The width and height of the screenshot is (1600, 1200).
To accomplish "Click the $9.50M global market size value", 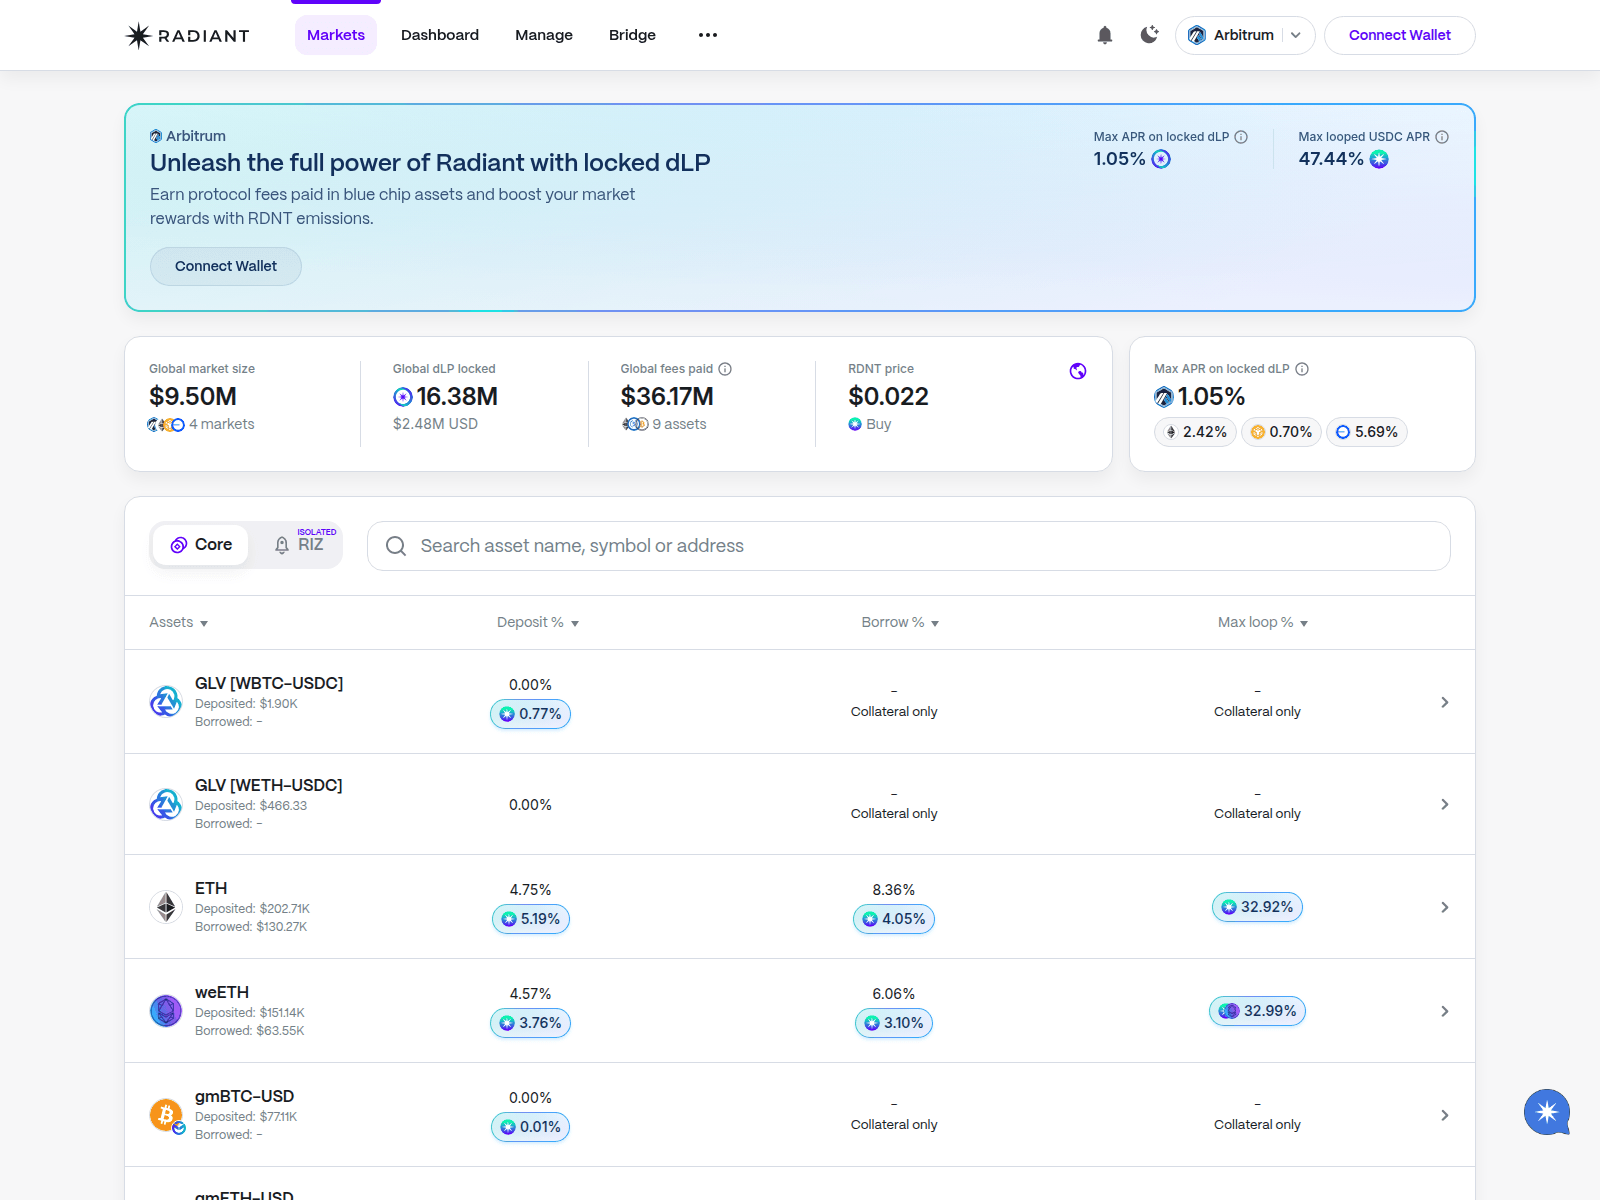I will pyautogui.click(x=193, y=397).
